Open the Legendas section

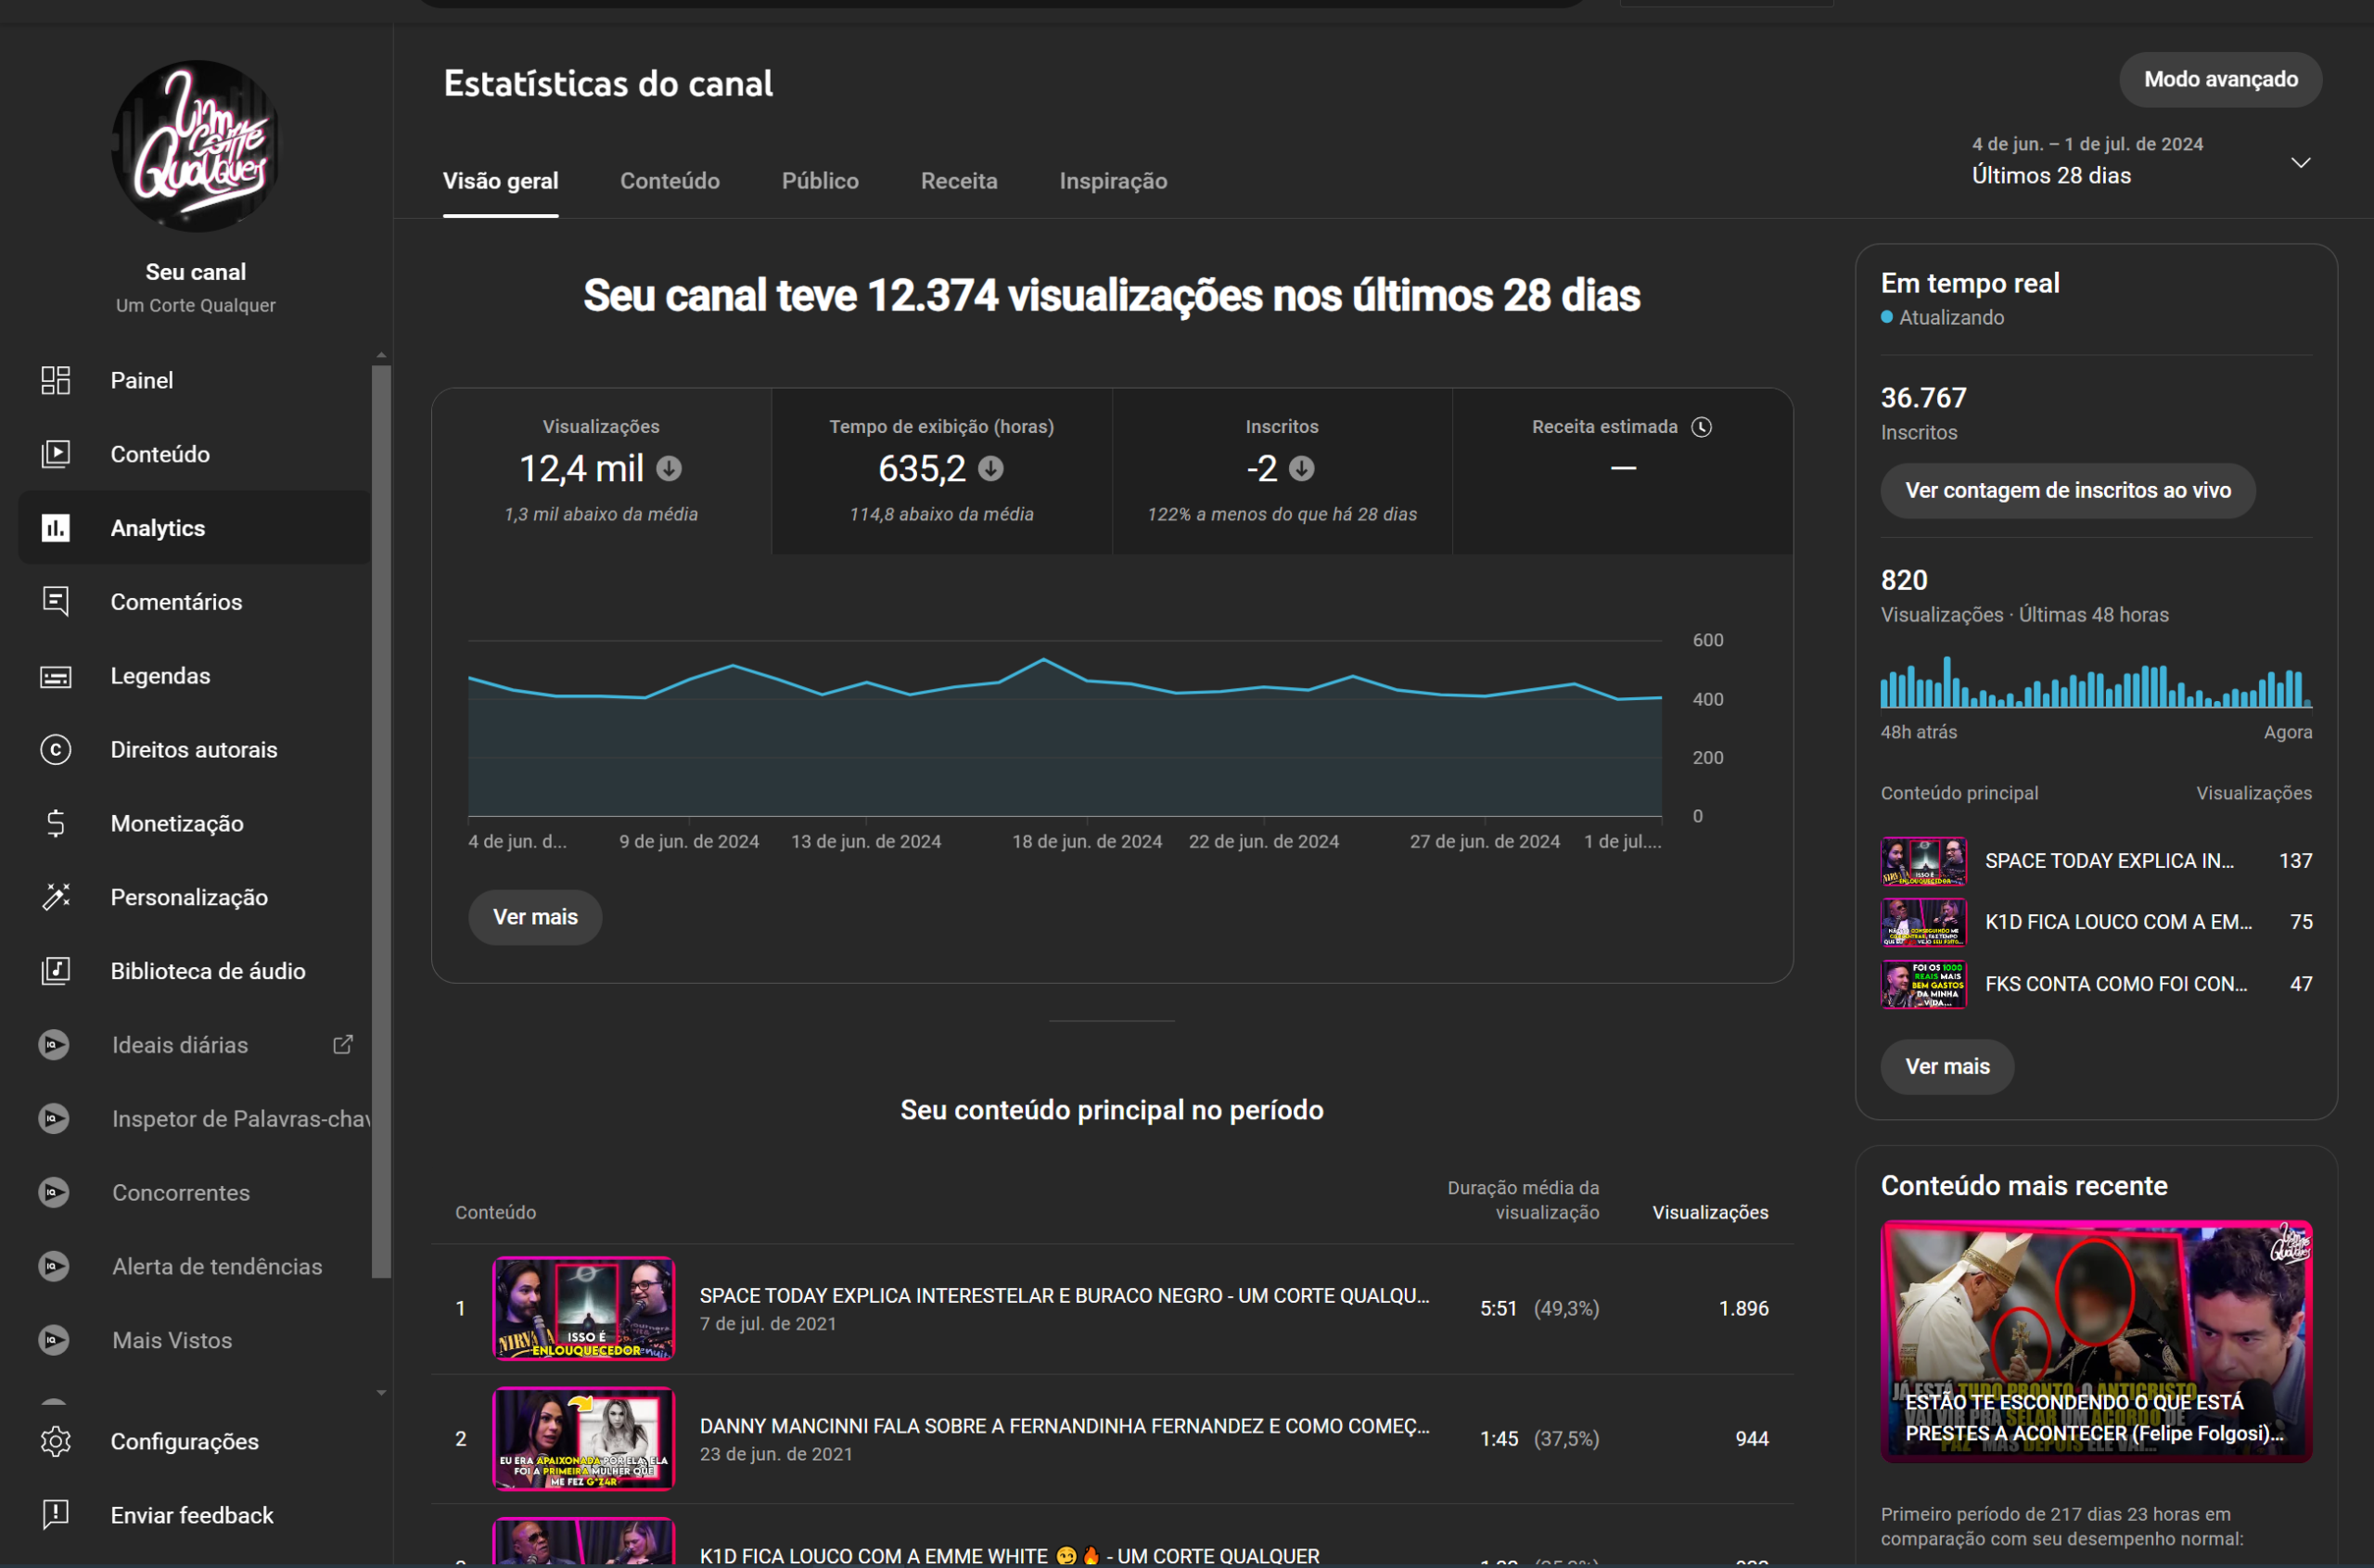pos(160,675)
